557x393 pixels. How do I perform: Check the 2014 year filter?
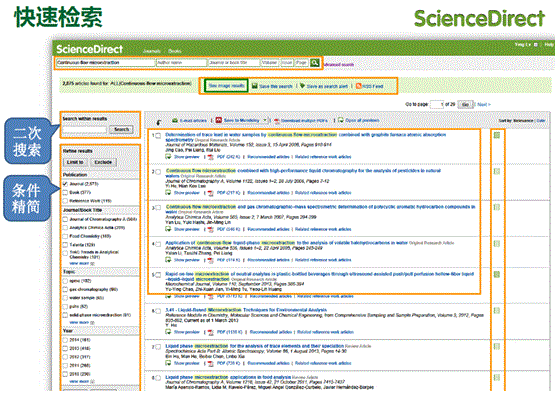coord(65,340)
